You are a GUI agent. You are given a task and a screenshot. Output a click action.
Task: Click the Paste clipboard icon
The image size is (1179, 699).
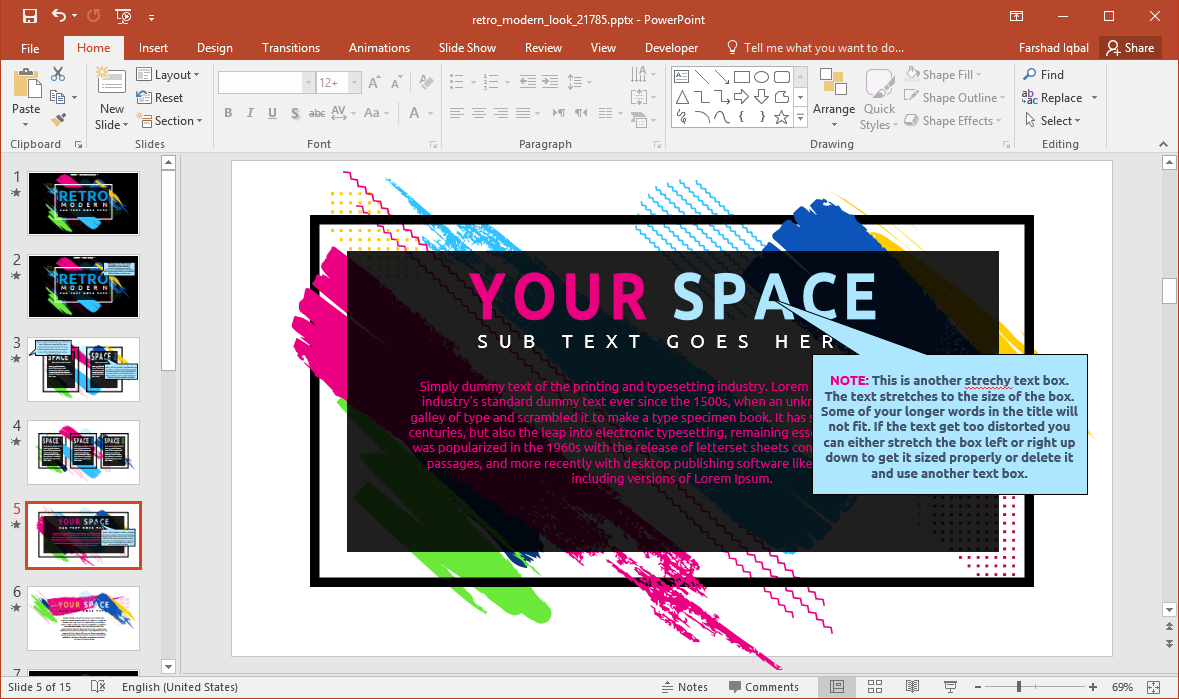point(26,83)
